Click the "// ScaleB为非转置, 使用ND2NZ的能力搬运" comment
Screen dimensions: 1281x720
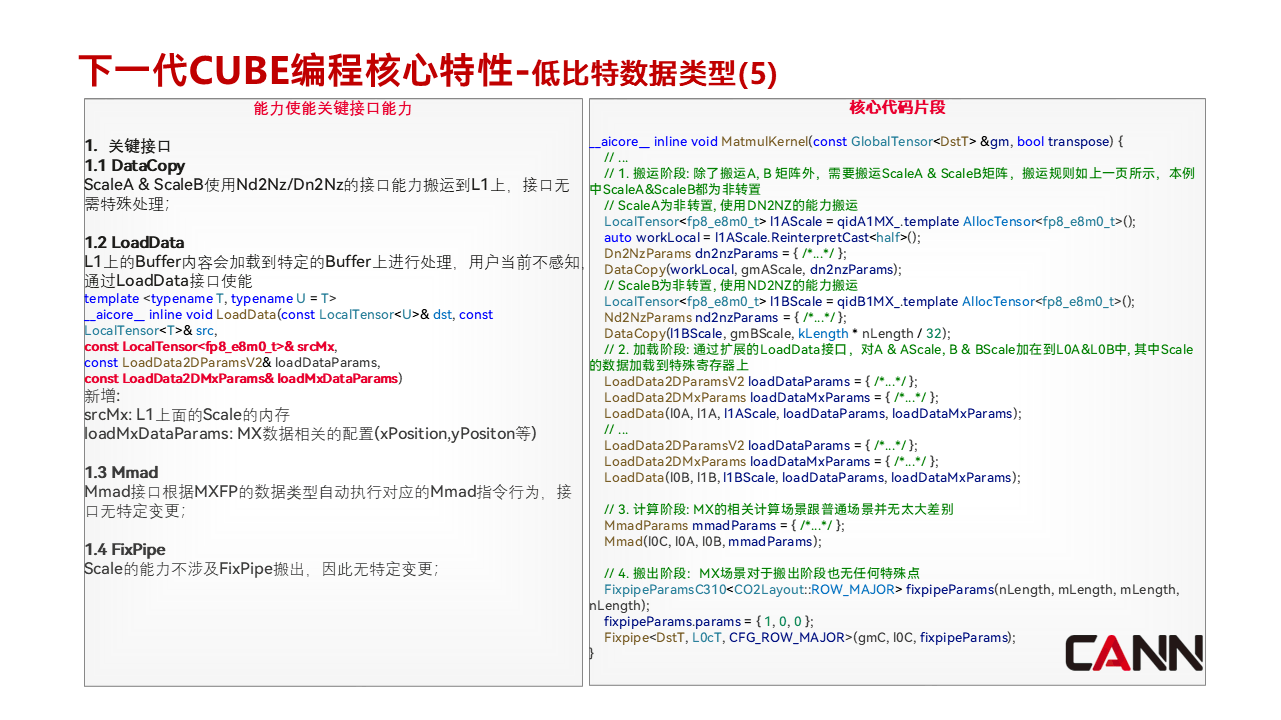point(731,285)
